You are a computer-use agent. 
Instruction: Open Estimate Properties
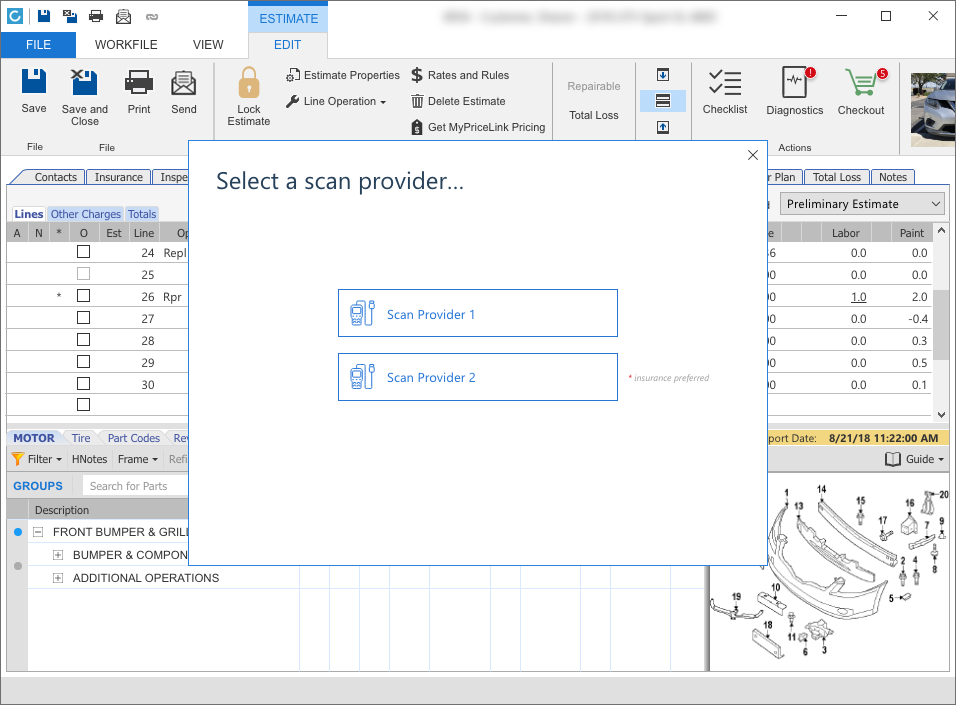point(343,75)
